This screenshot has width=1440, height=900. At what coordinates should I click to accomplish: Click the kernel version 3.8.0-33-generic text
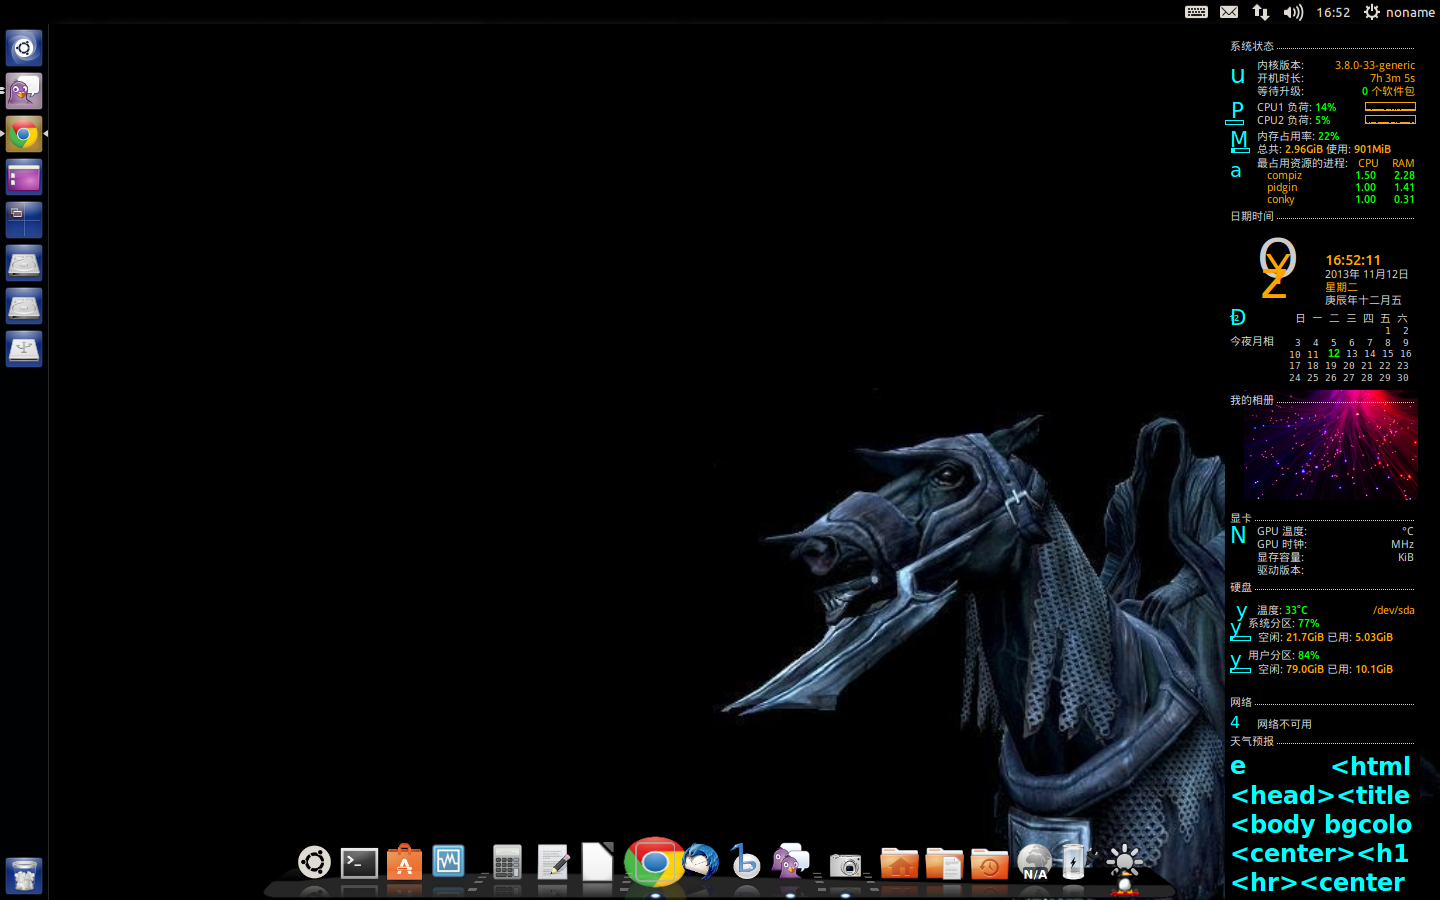click(1375, 65)
